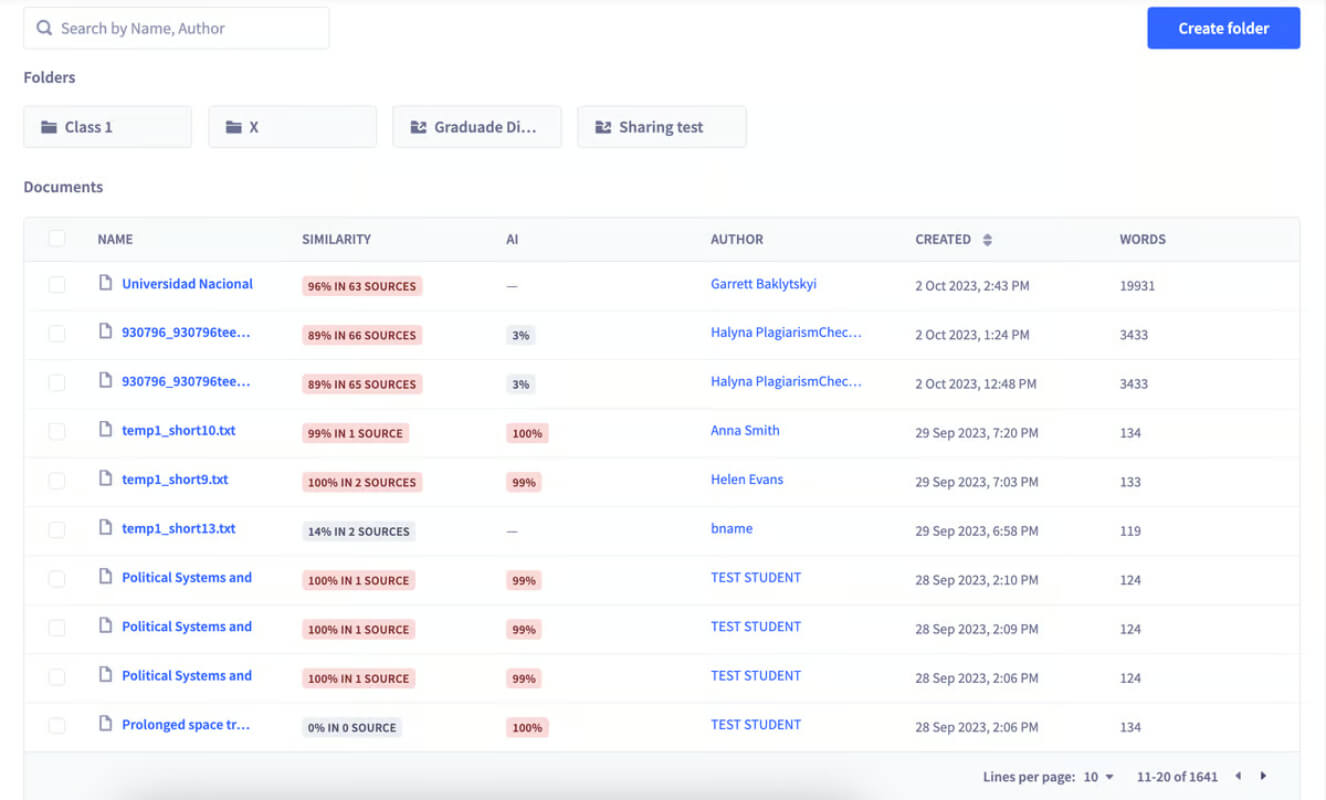Click the Create folder button

point(1223,28)
